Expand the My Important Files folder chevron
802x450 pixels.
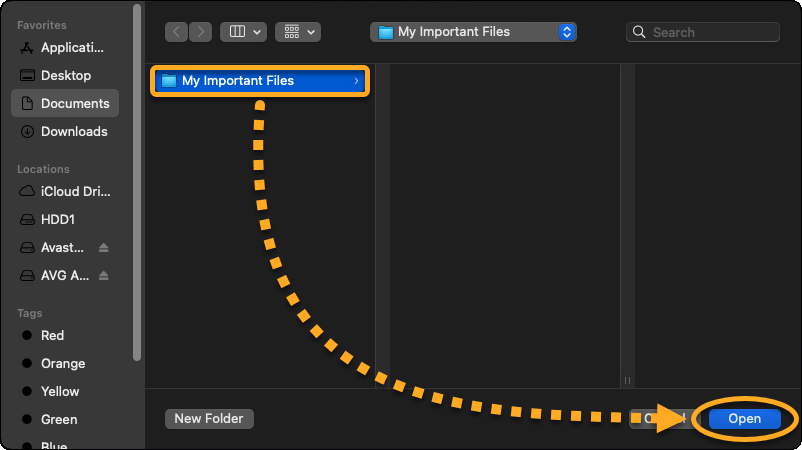[x=356, y=81]
